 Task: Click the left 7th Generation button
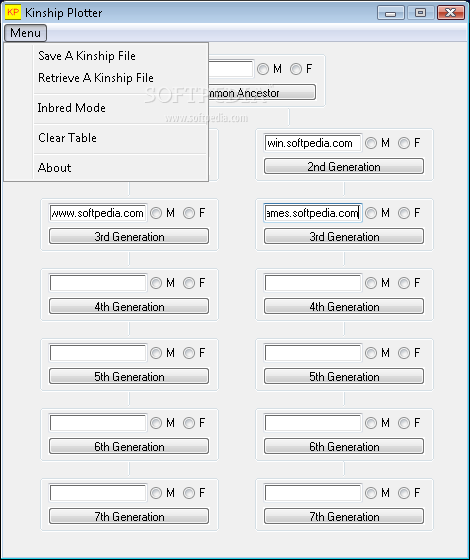[x=129, y=516]
